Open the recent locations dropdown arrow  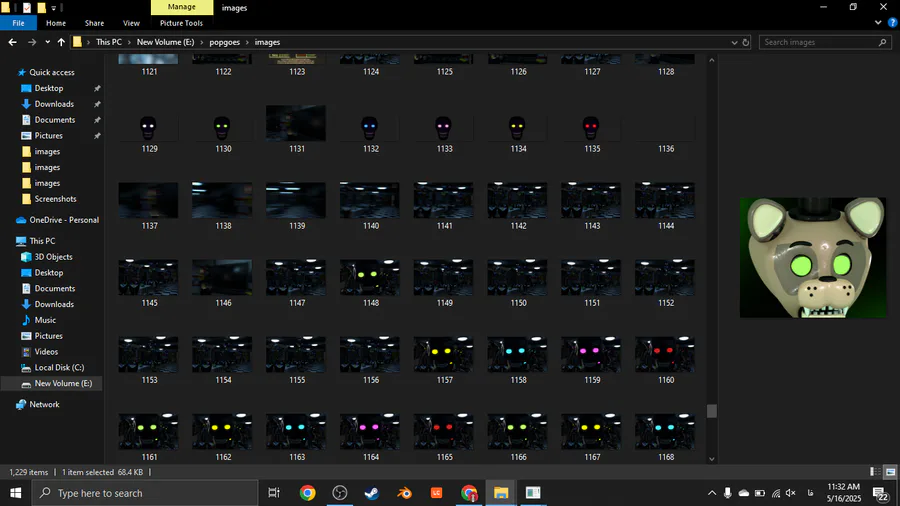point(48,42)
